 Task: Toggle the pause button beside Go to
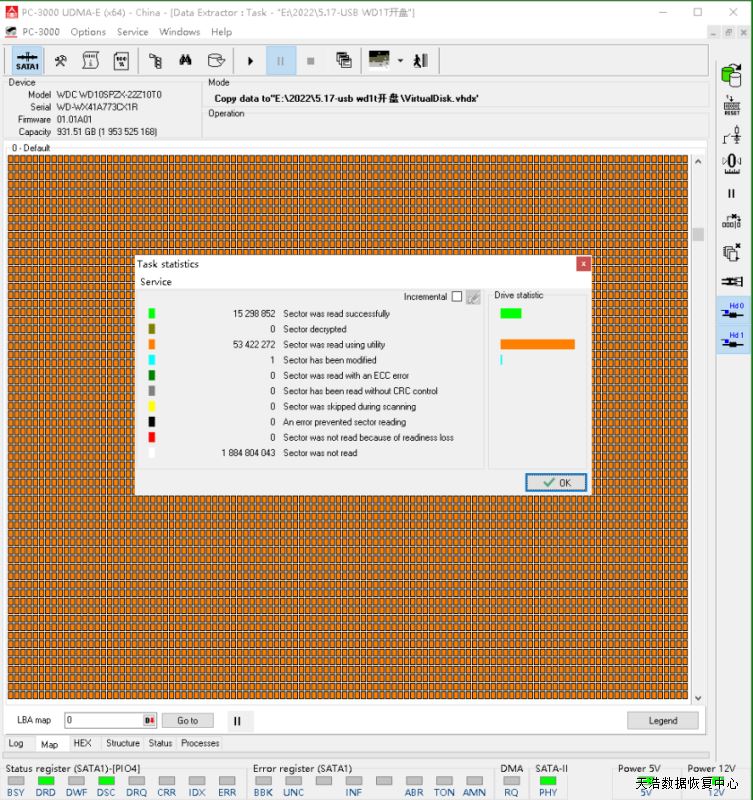237,720
